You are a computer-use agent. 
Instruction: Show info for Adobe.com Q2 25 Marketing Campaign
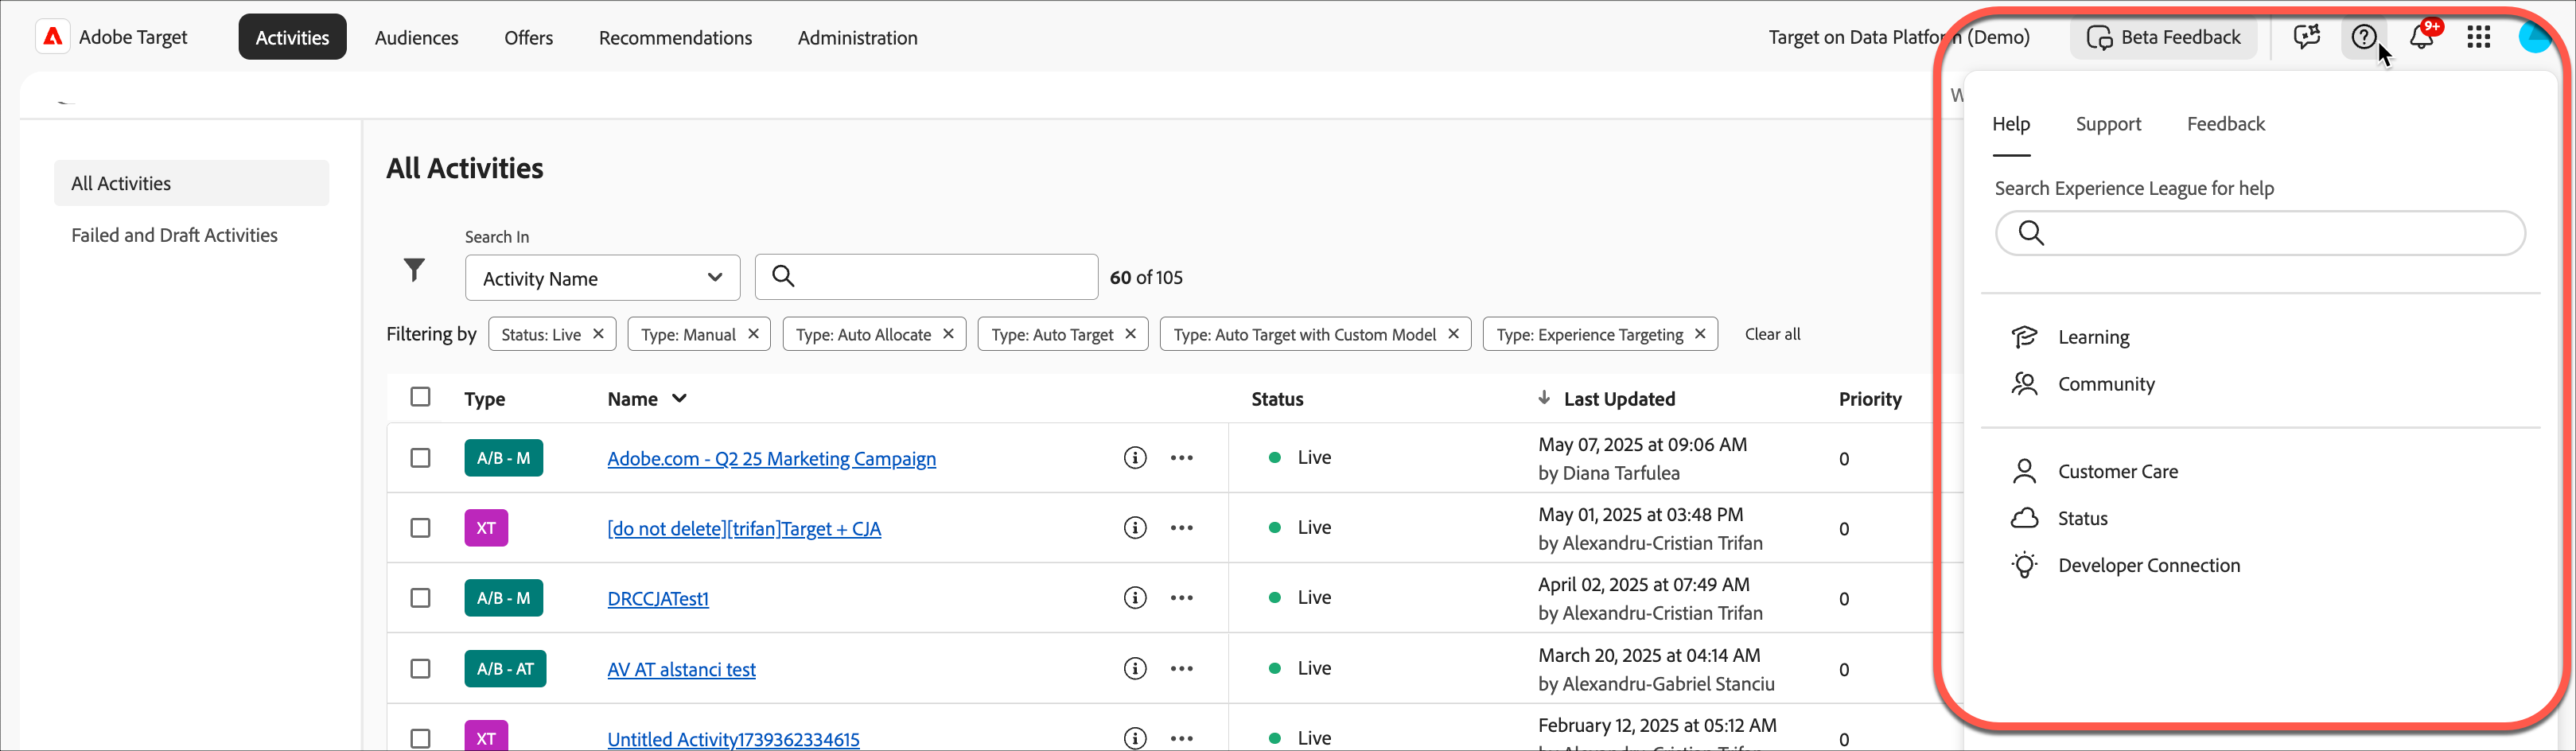point(1134,458)
